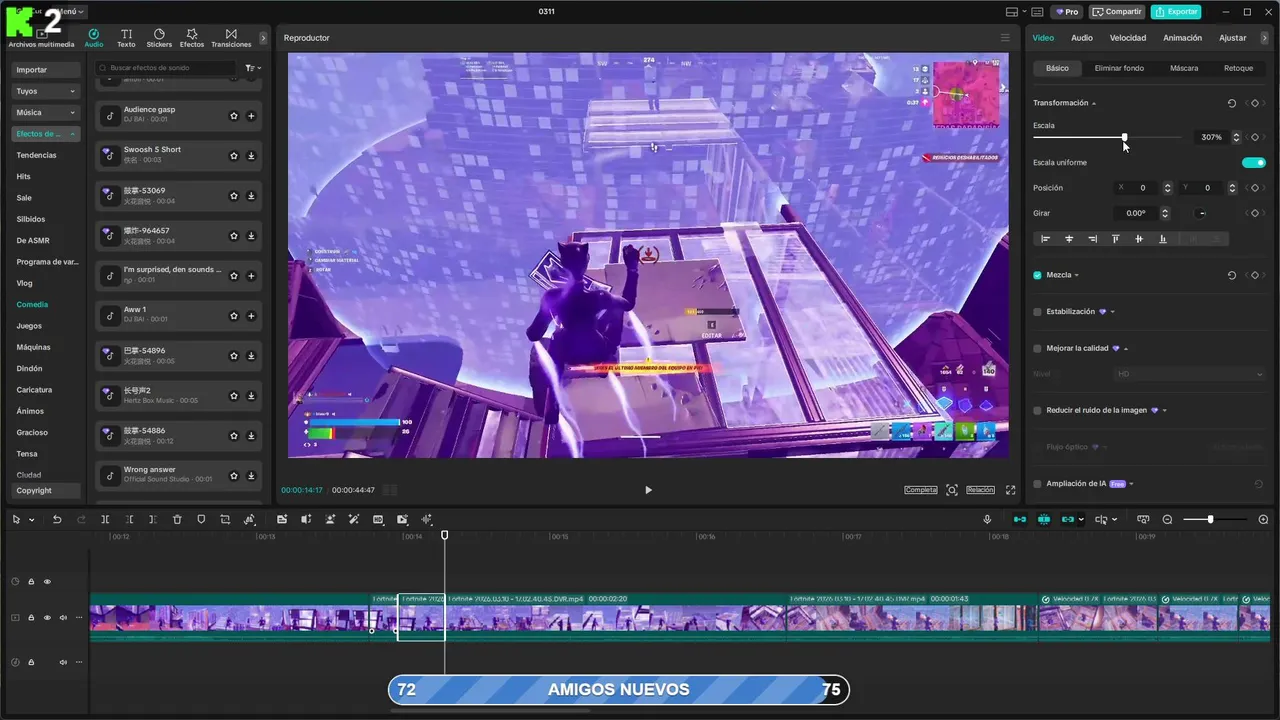Click the Relación aspect button
Screen dimensions: 1280x720
coord(980,490)
